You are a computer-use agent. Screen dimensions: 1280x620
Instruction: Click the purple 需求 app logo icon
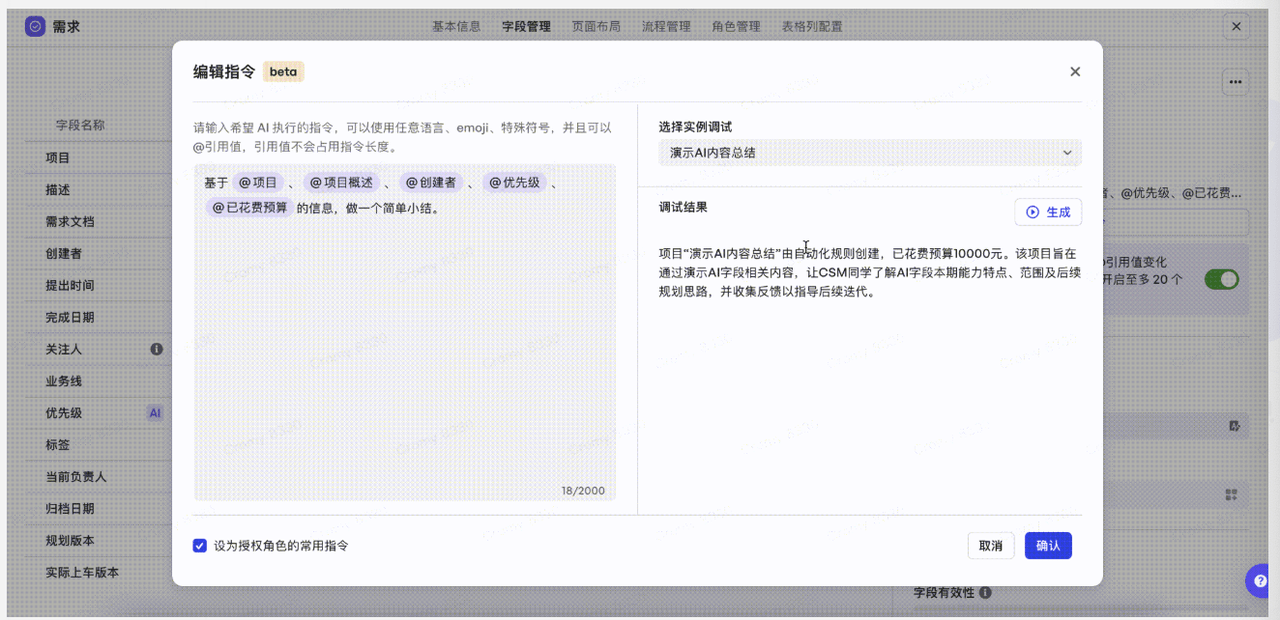35,27
